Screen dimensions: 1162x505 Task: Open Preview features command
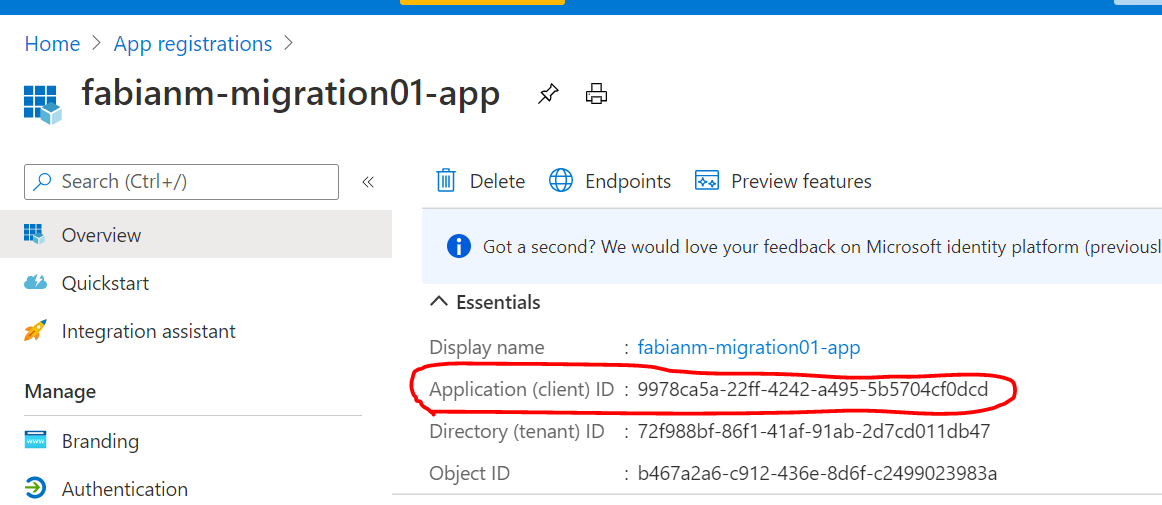point(801,182)
